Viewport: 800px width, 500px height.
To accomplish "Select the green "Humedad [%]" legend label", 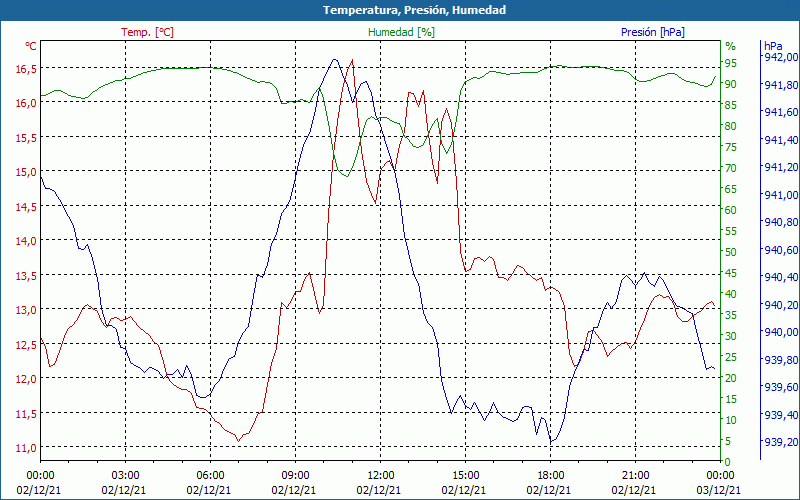I will (402, 32).
